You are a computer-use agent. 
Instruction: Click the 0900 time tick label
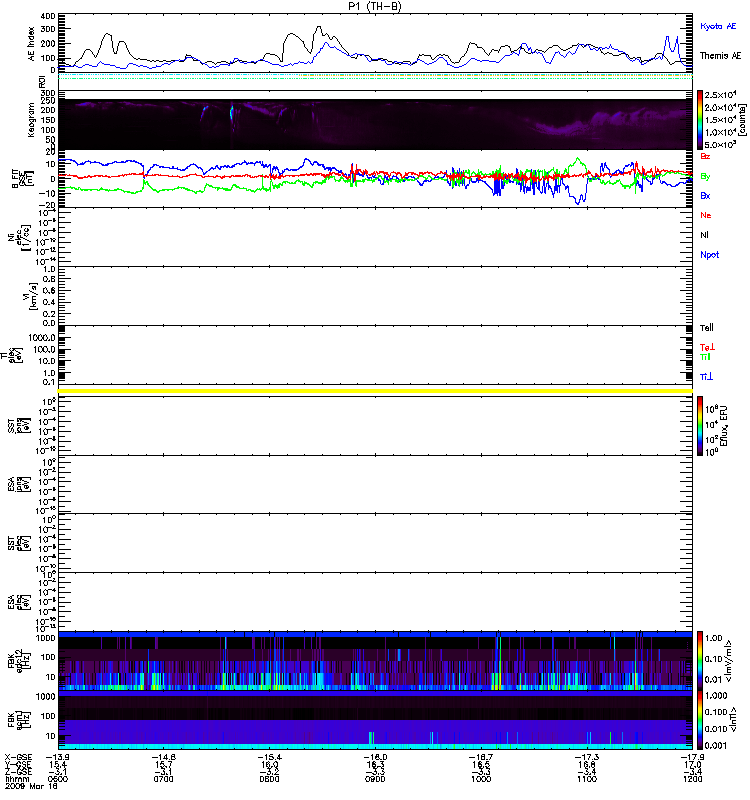click(x=375, y=779)
